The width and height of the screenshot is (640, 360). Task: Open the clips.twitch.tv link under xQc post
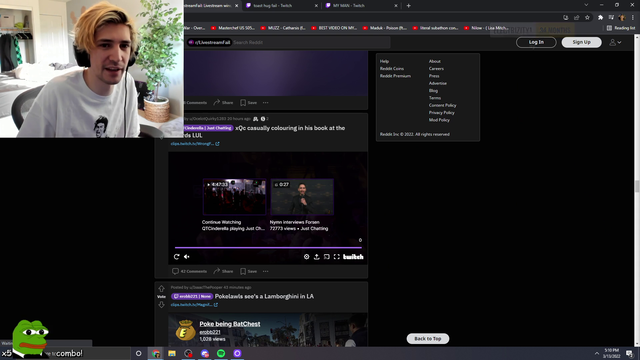tap(195, 144)
